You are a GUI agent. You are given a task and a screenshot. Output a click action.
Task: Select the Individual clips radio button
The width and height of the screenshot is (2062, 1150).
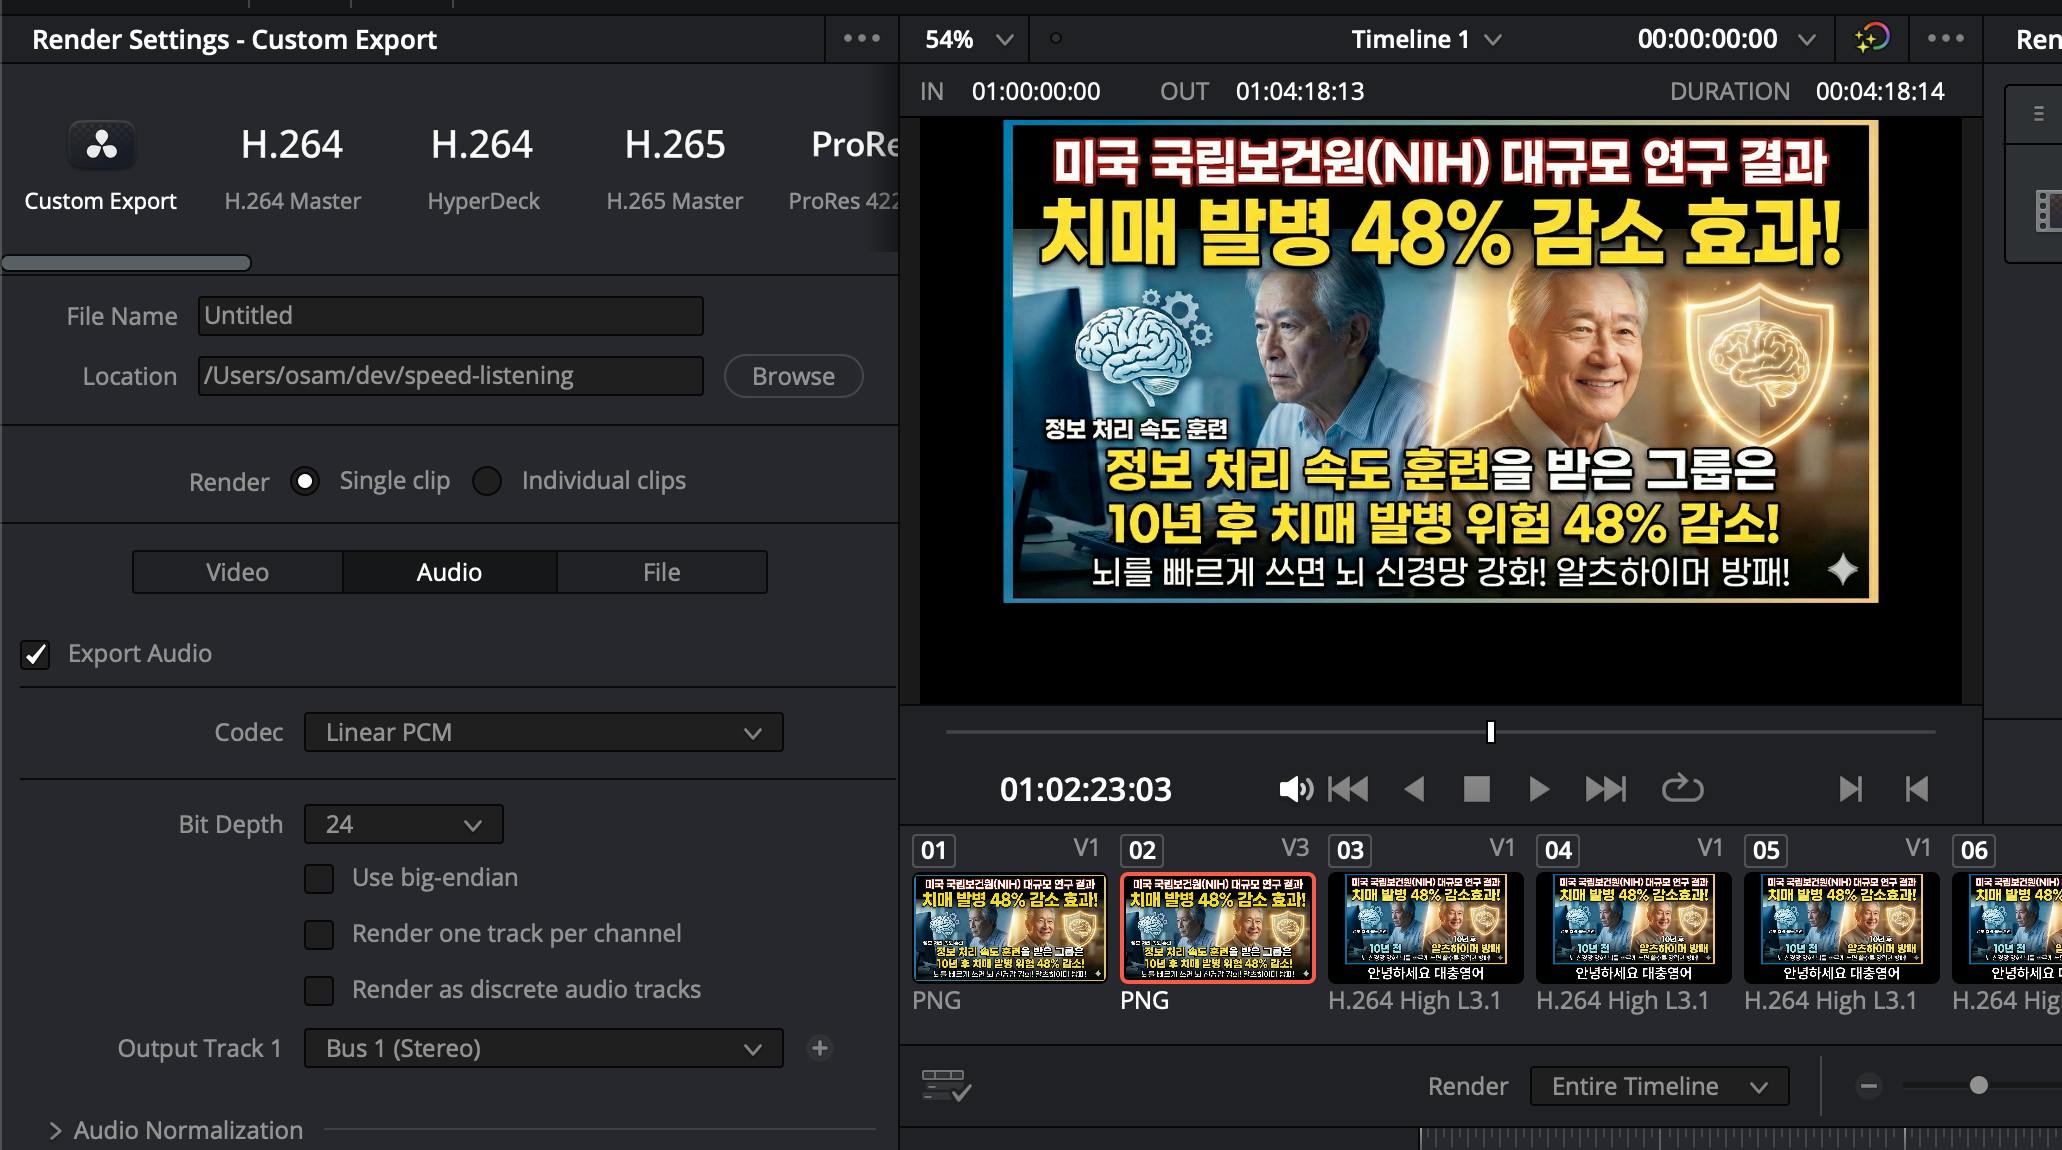point(487,481)
